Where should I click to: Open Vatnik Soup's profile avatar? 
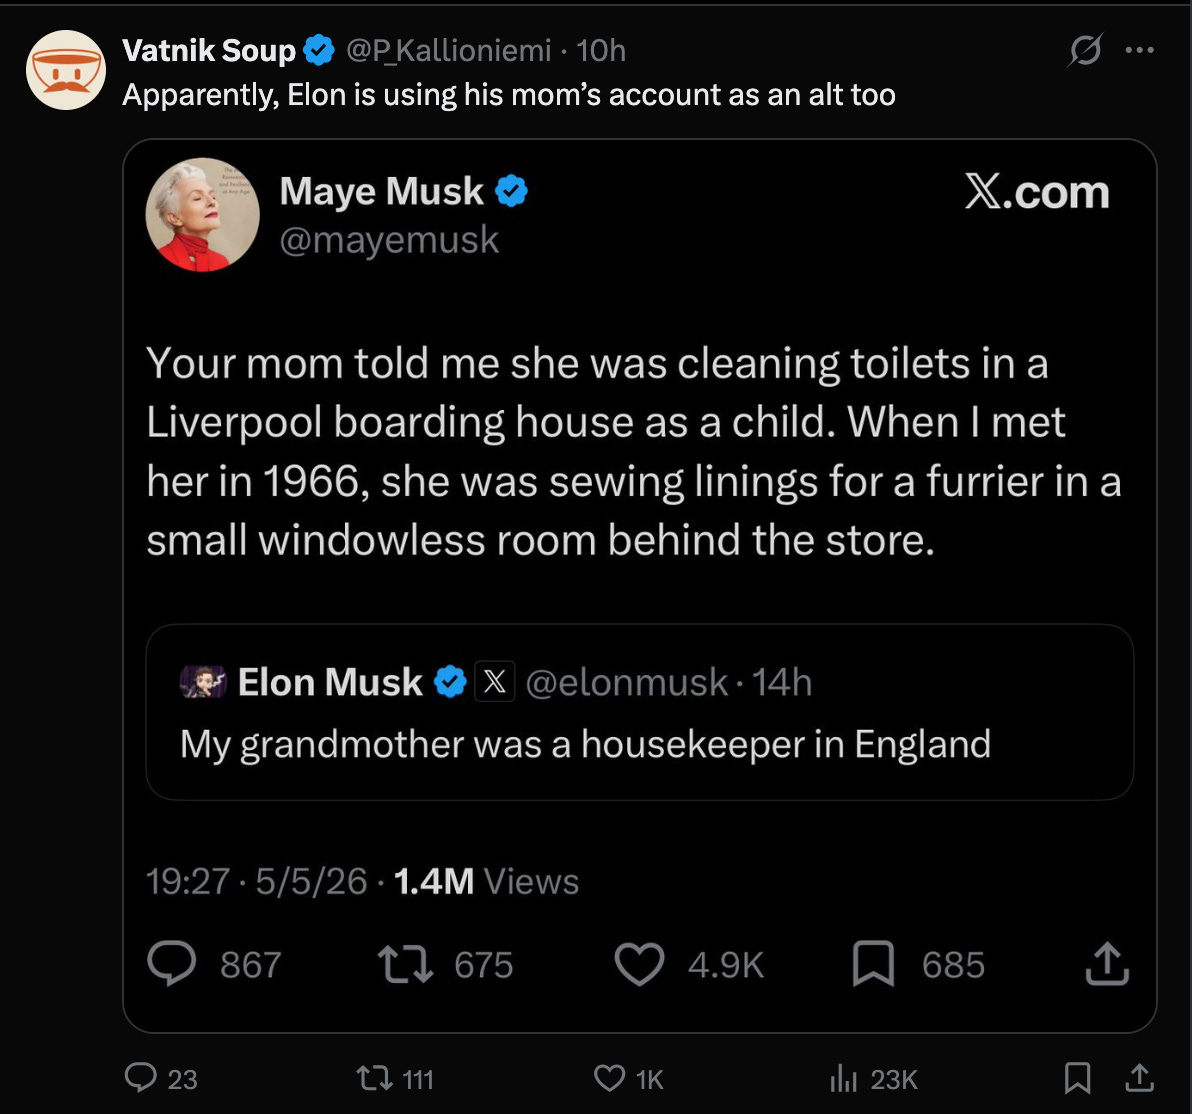pos(66,70)
